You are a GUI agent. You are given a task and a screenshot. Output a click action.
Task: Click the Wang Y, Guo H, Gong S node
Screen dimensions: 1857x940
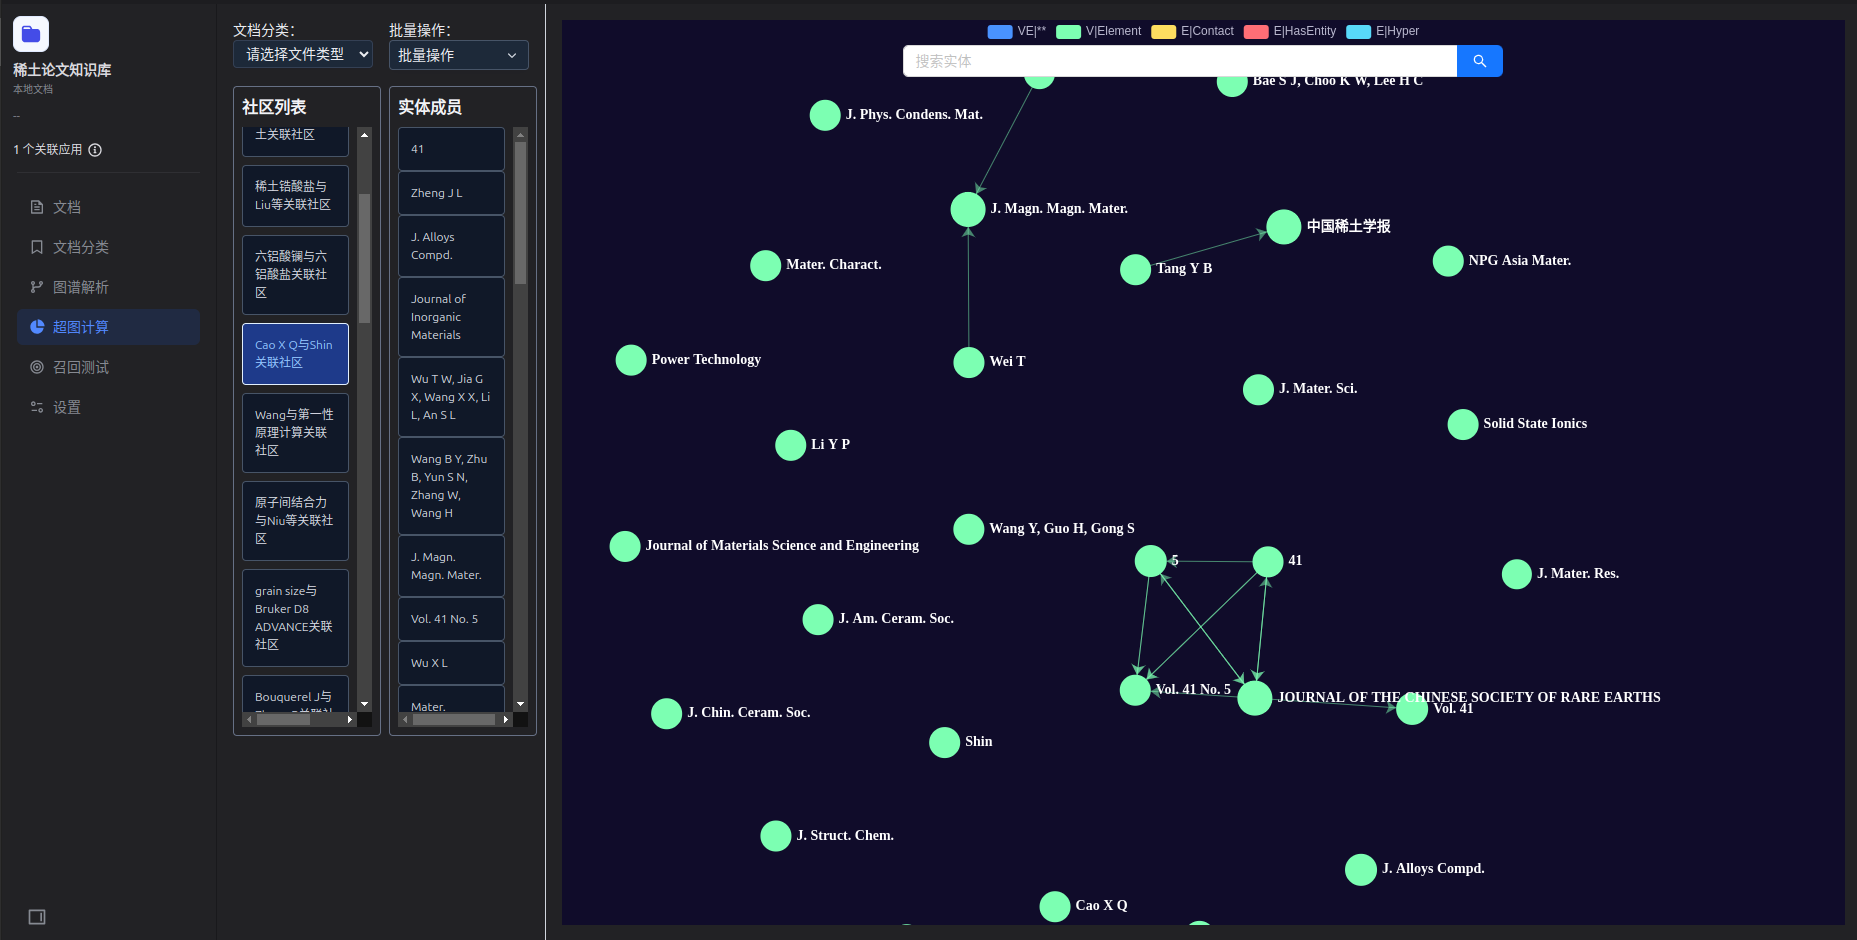click(x=969, y=529)
